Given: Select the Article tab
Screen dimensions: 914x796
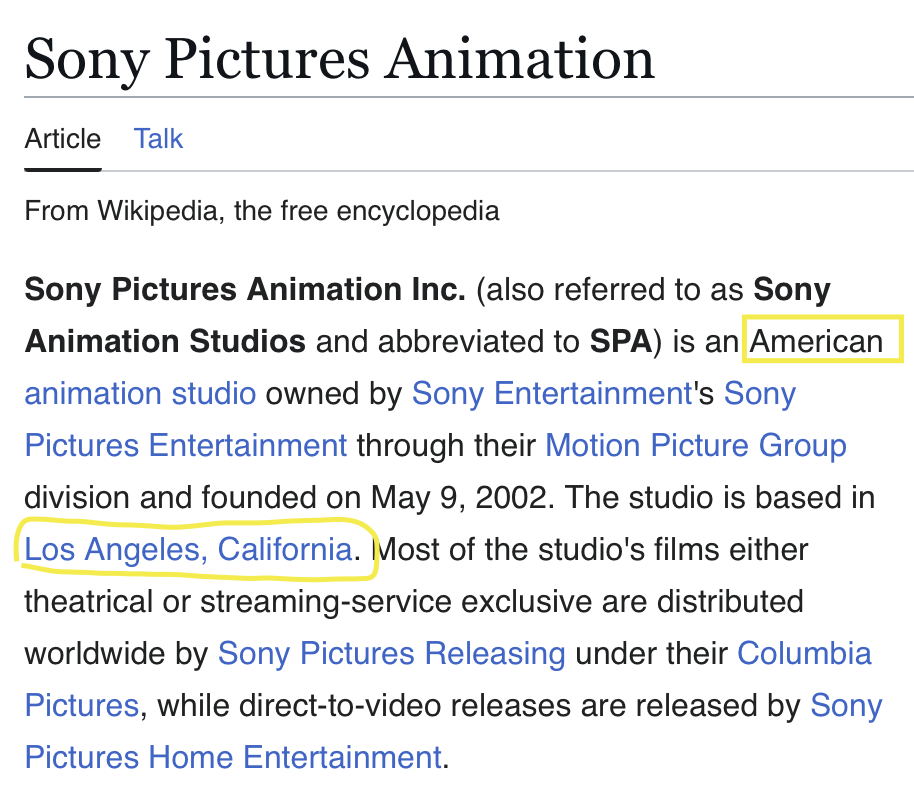Looking at the screenshot, I should [x=62, y=138].
